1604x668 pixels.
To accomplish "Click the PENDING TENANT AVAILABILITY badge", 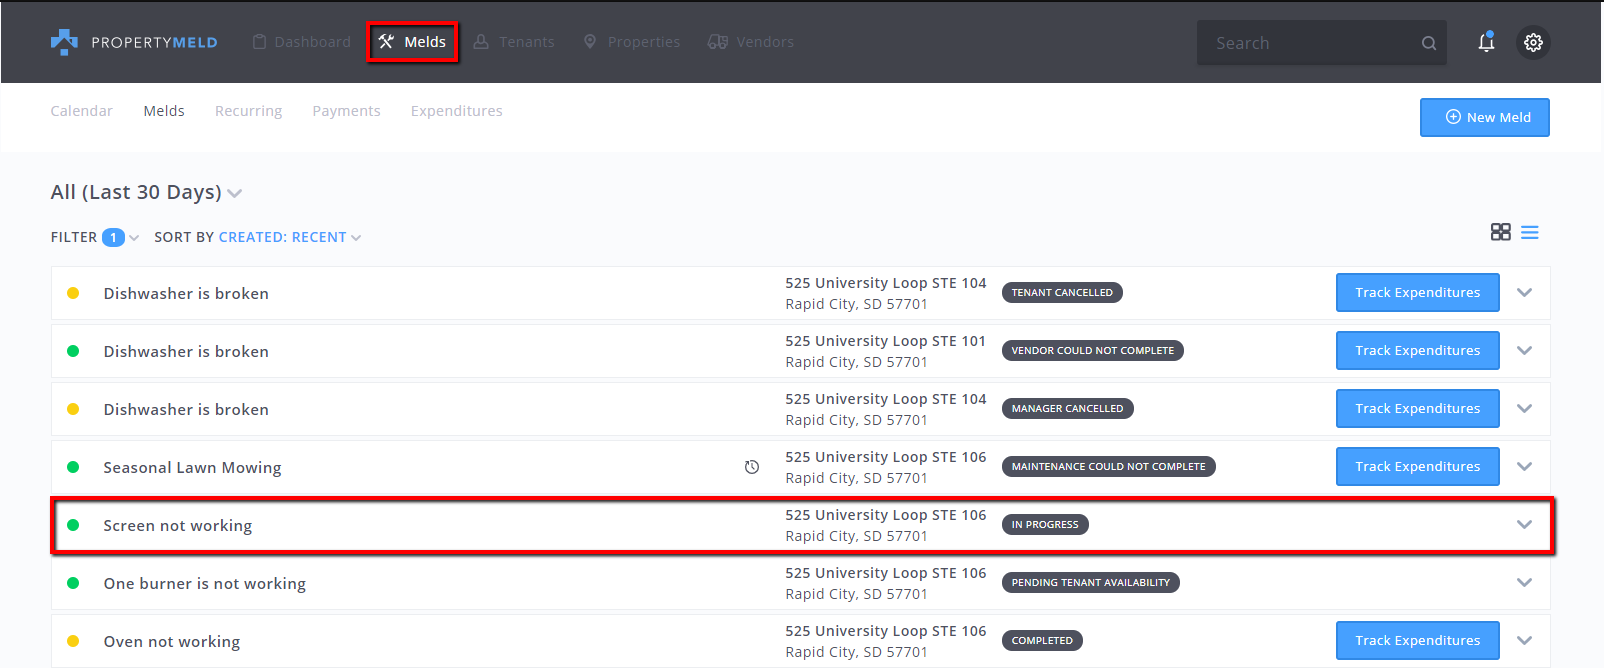I will pyautogui.click(x=1090, y=583).
